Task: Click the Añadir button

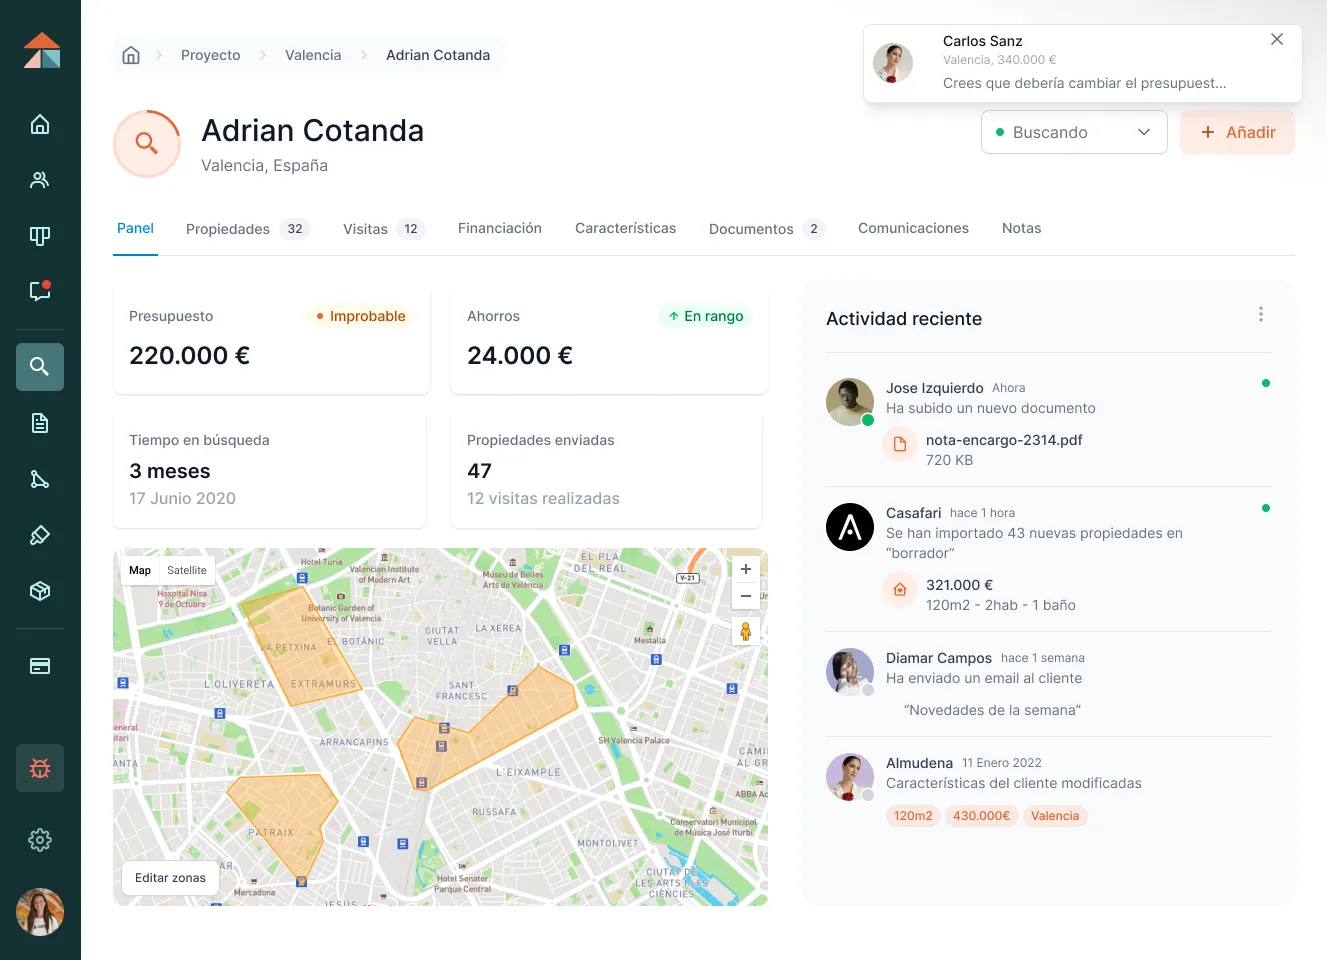Action: tap(1237, 132)
